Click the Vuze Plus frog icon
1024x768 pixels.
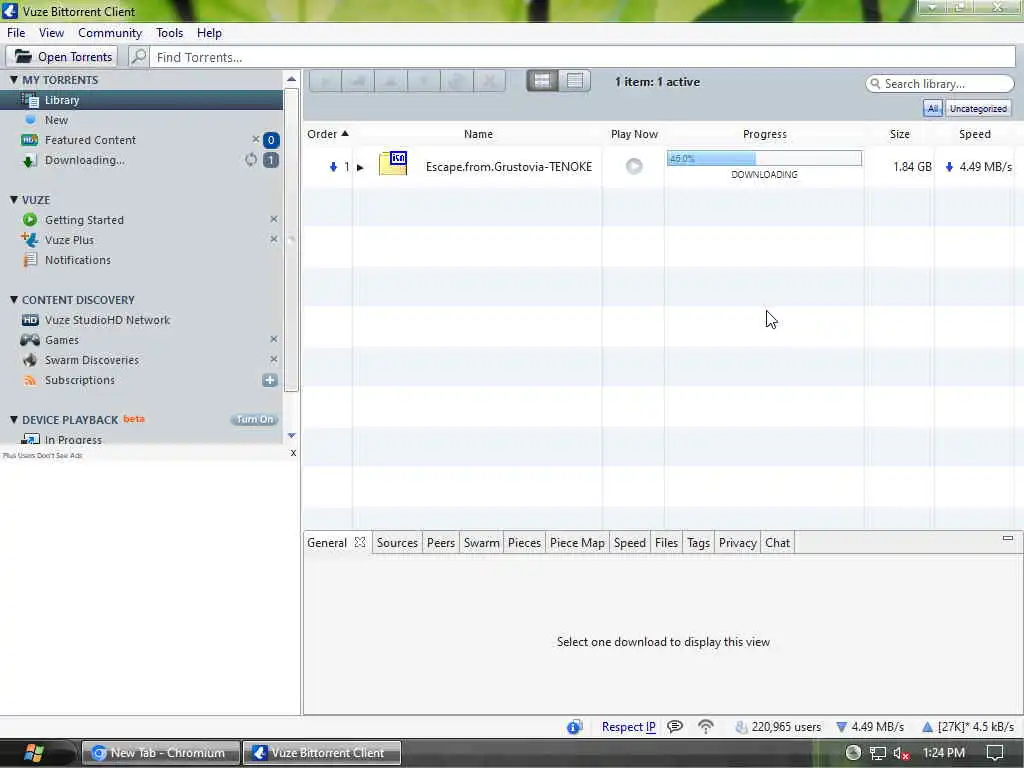point(30,240)
